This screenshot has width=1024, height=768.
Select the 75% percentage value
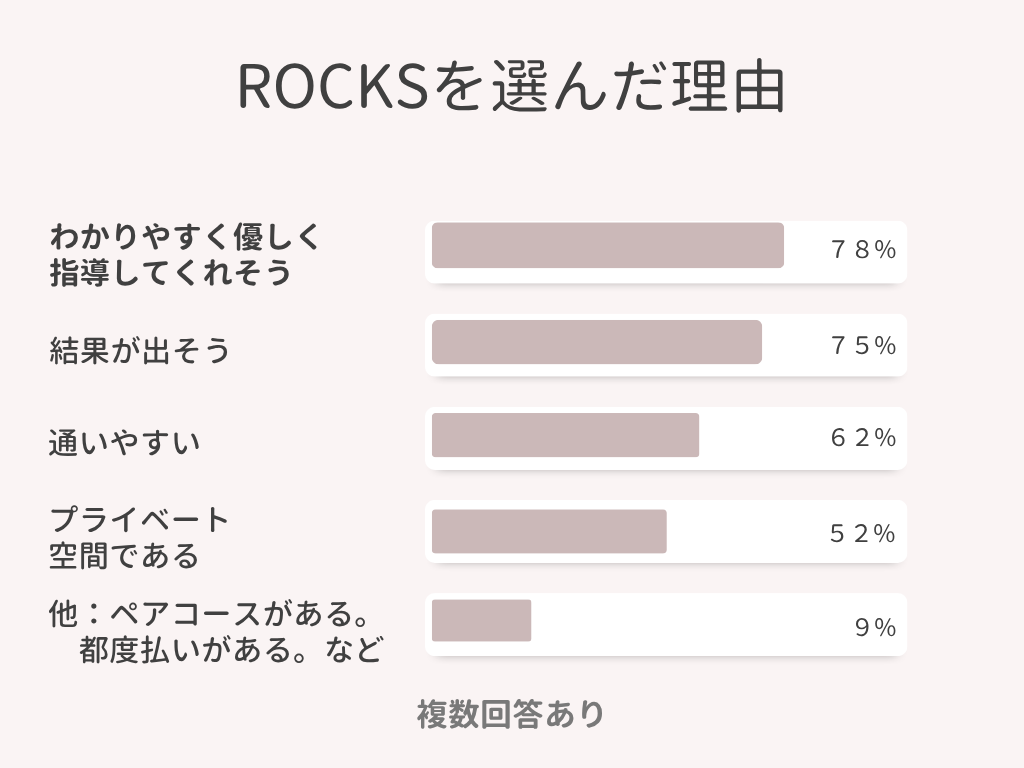click(x=863, y=345)
